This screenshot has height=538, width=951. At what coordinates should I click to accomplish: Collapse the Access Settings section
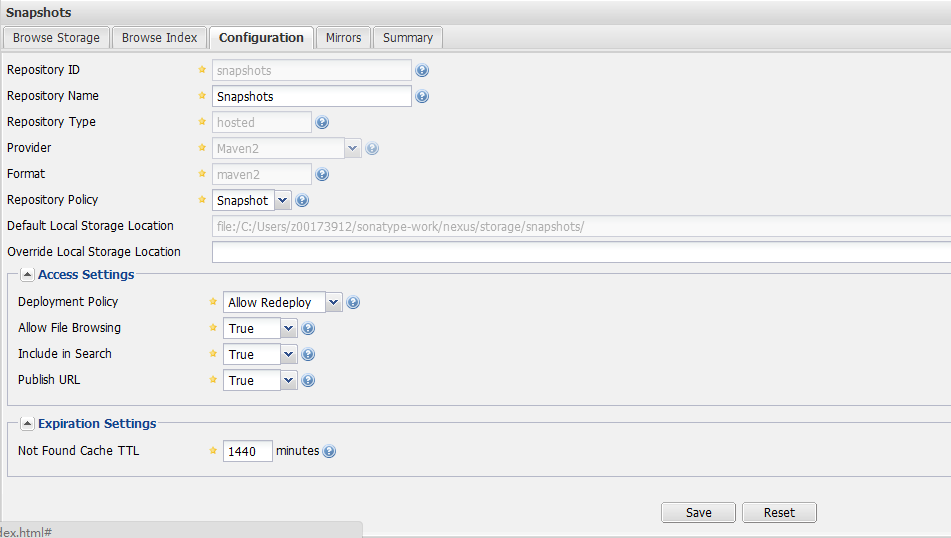pos(27,275)
